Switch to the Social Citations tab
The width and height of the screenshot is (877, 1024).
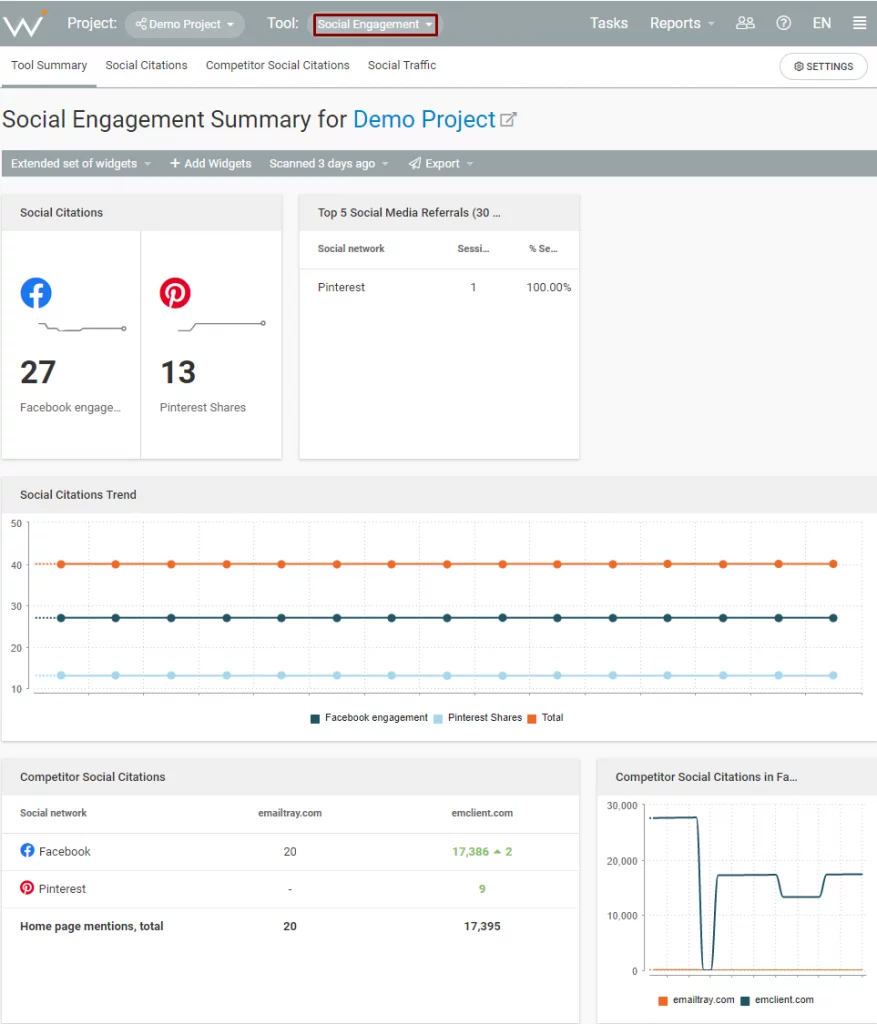[x=146, y=65]
